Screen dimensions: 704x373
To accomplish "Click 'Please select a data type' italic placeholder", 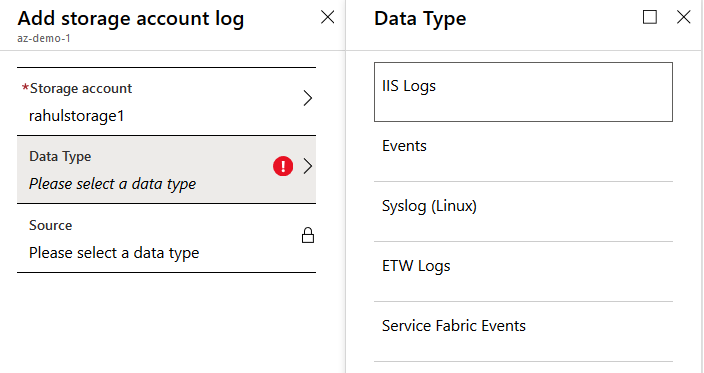I will 113,184.
